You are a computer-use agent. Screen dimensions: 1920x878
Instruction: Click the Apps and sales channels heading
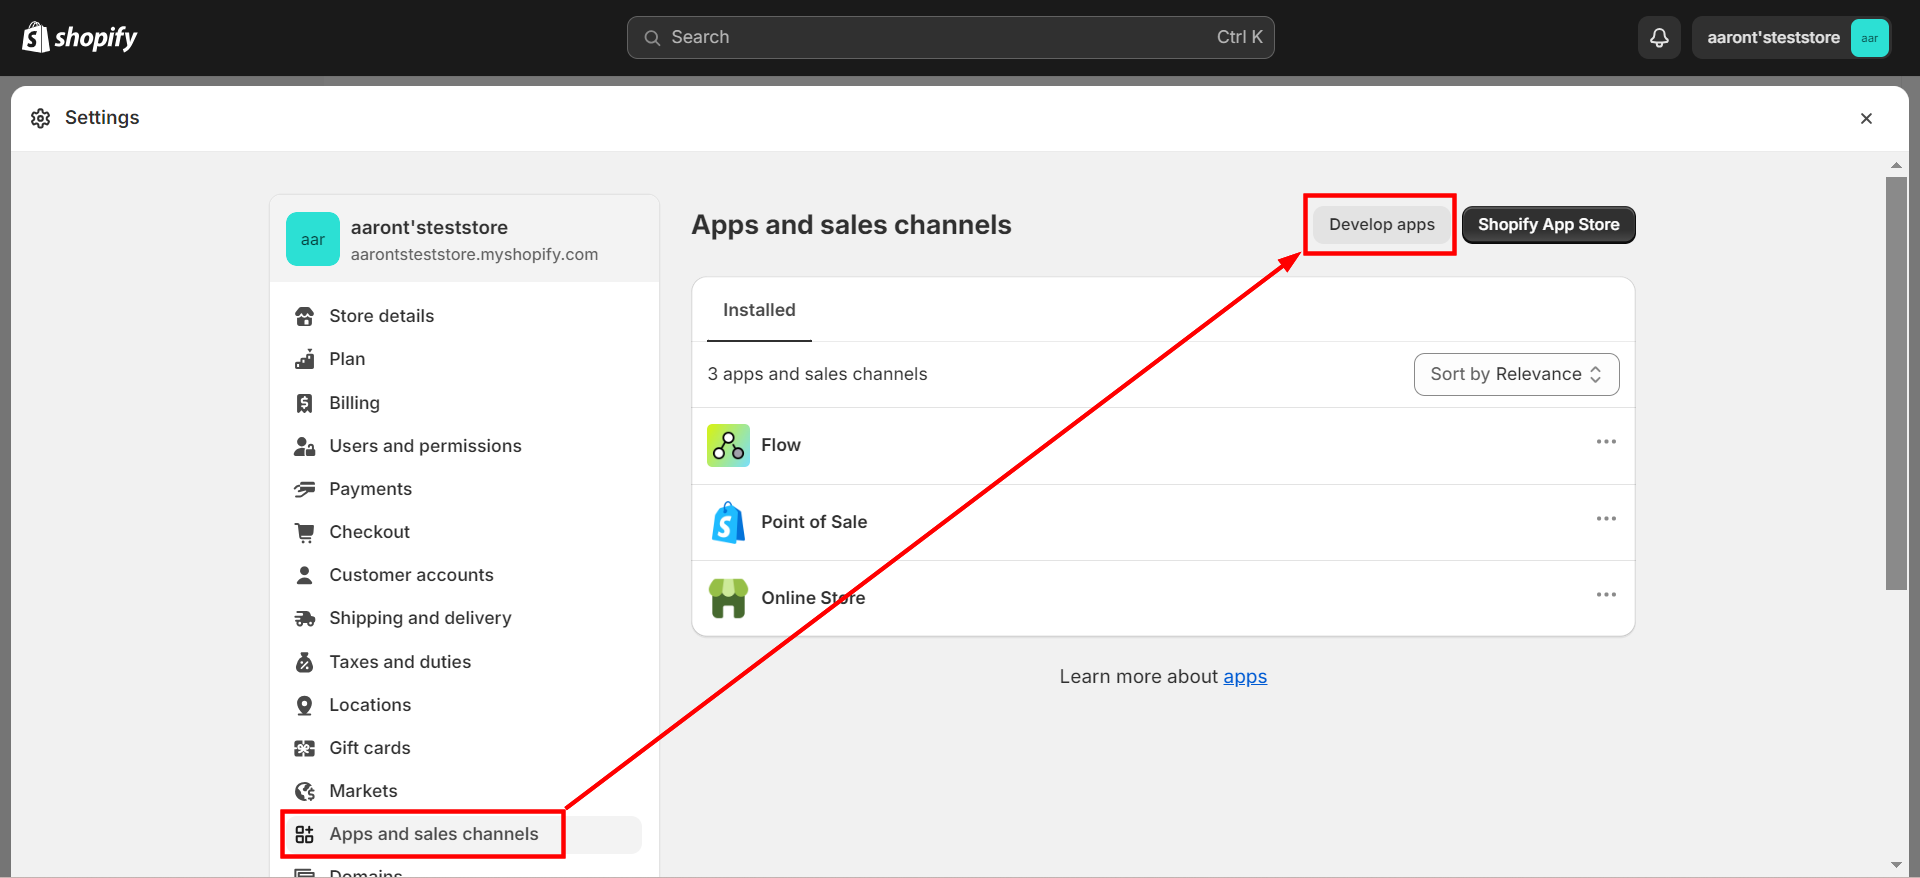(x=851, y=225)
